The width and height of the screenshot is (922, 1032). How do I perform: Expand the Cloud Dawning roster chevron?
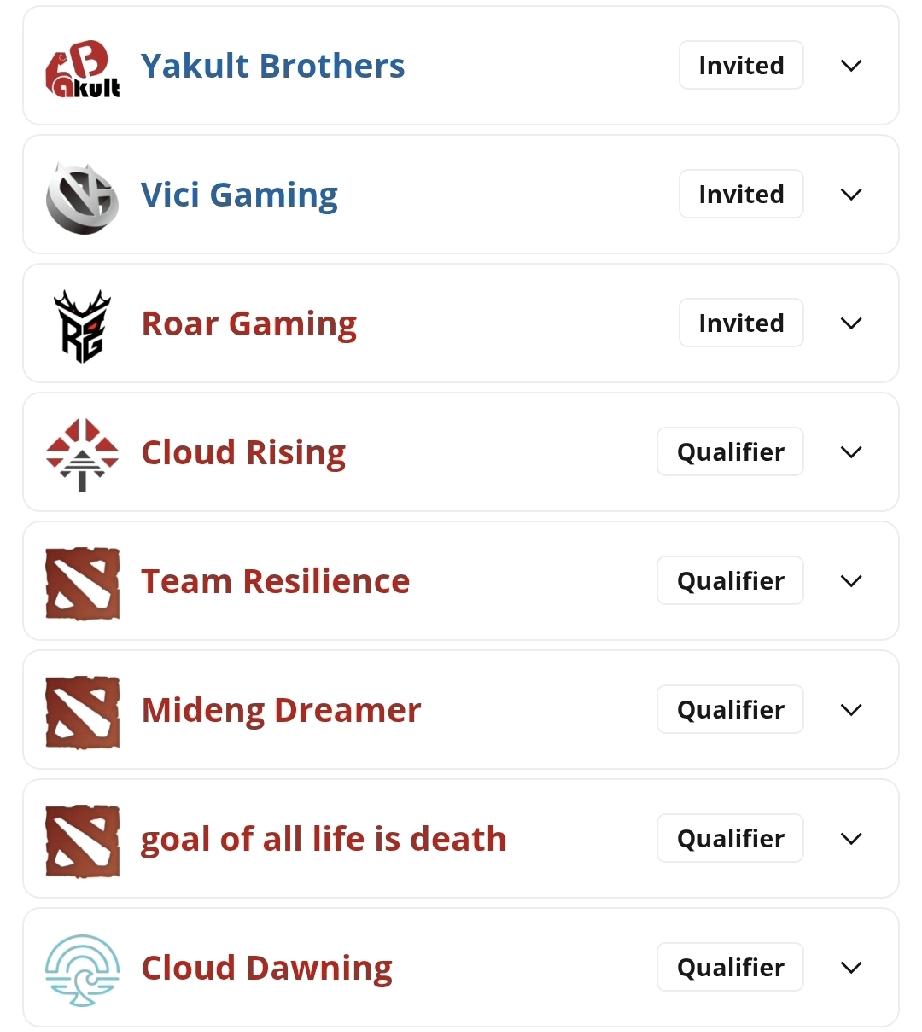tap(851, 968)
